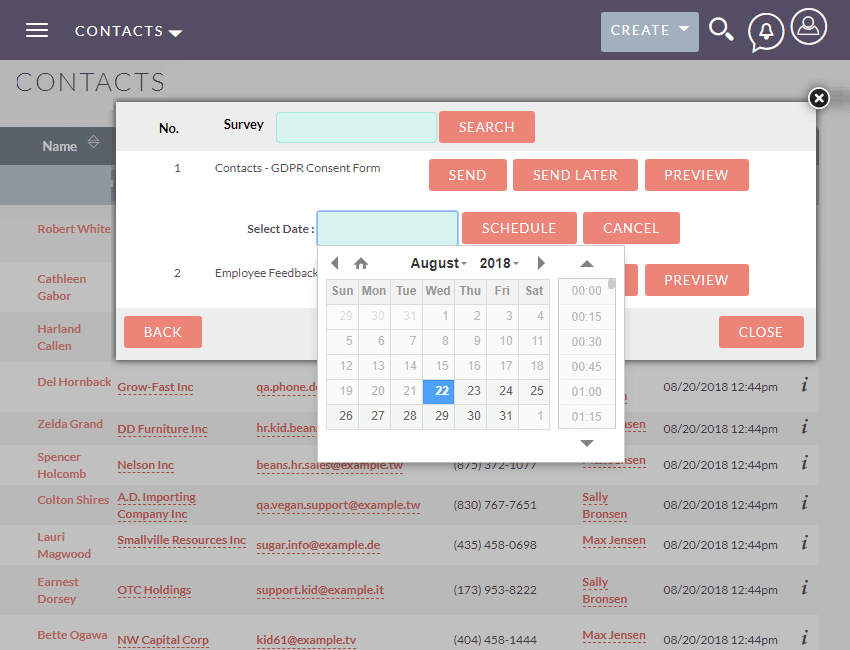Open Smallville Resources Inc account link
The height and width of the screenshot is (650, 850).
pos(181,540)
